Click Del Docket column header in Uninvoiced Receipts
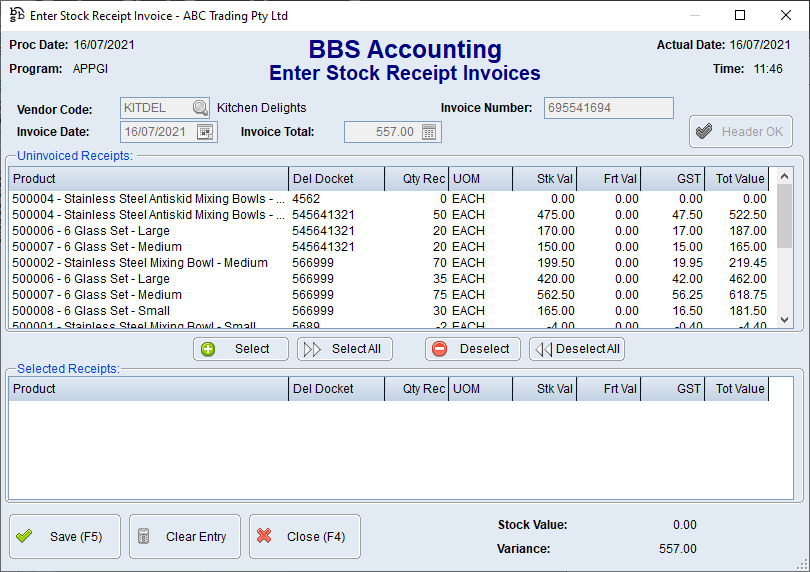This screenshot has height=572, width=810. tap(336, 179)
